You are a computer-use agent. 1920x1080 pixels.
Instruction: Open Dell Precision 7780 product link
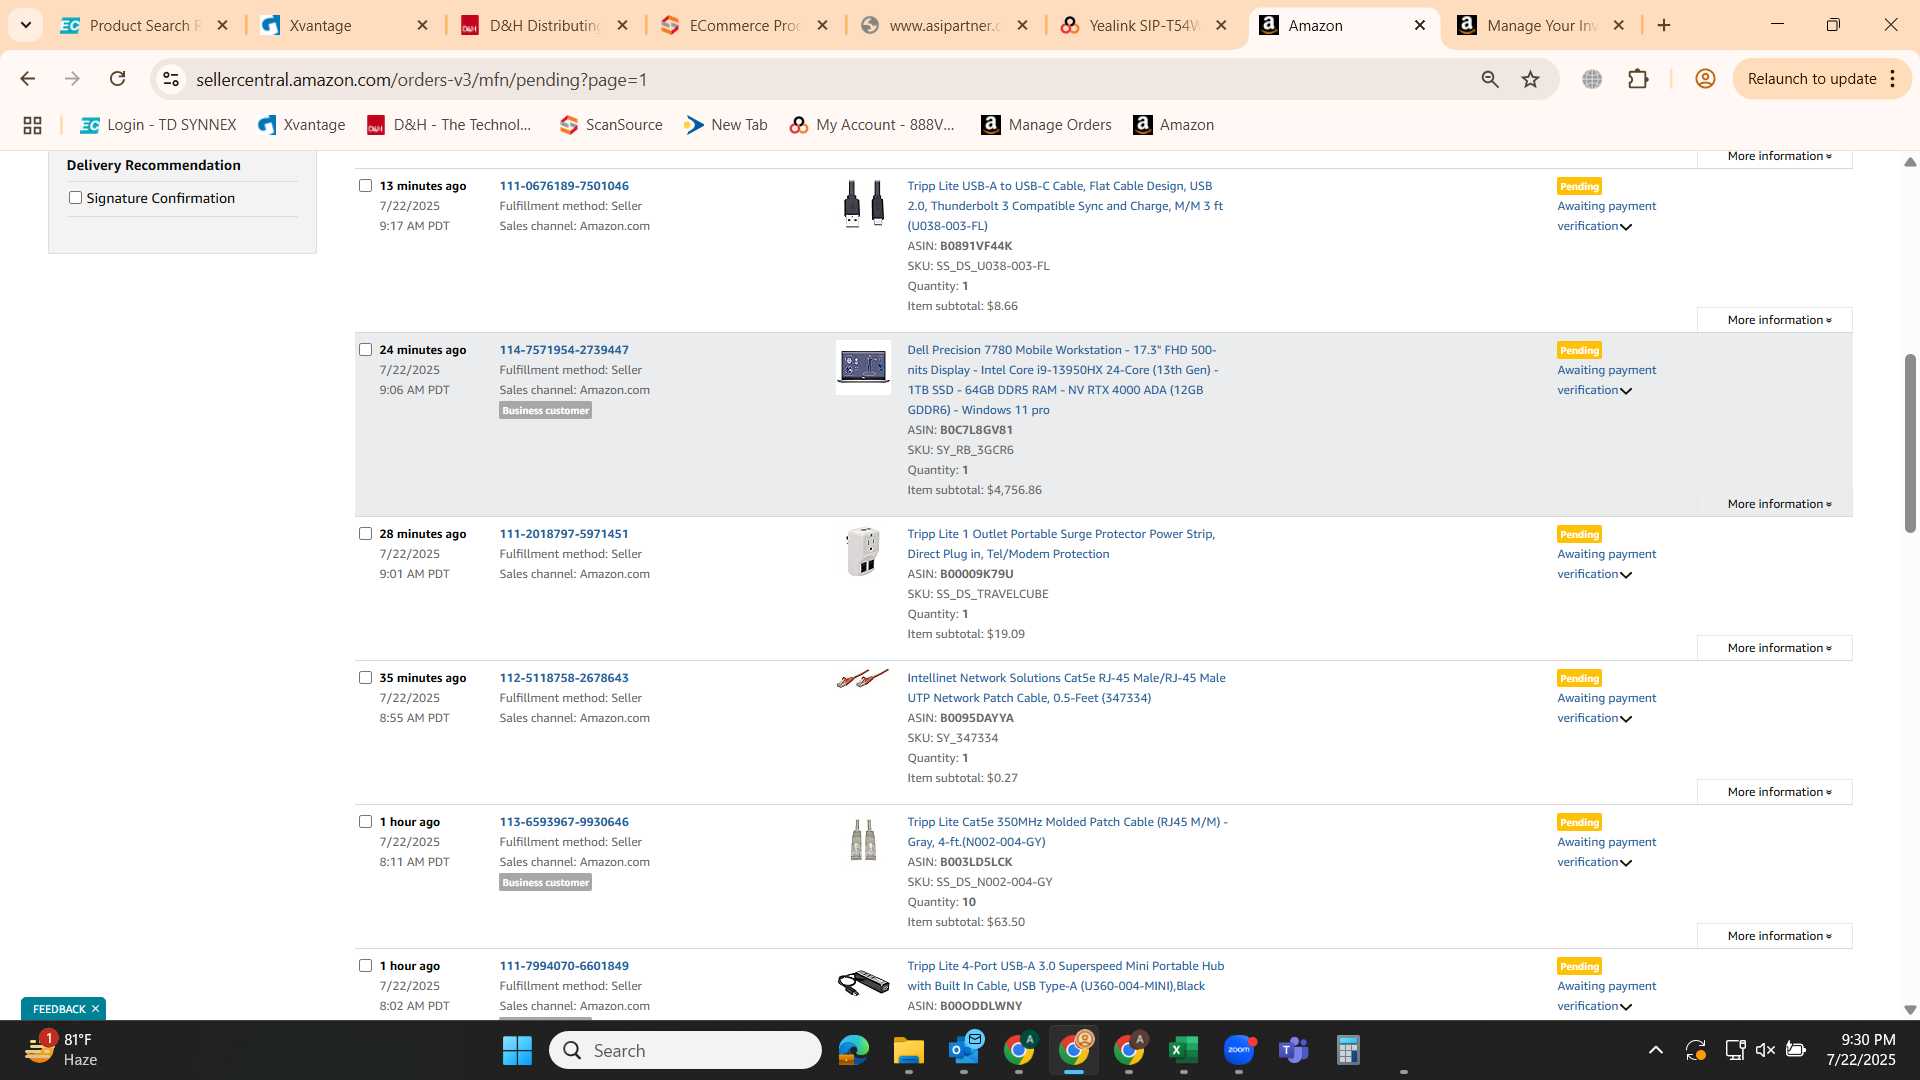(1062, 380)
